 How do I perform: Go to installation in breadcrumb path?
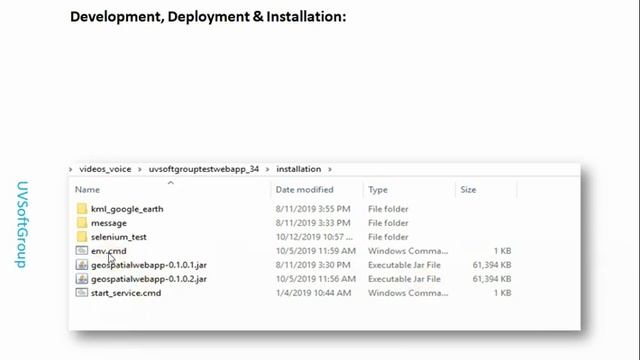coord(299,169)
